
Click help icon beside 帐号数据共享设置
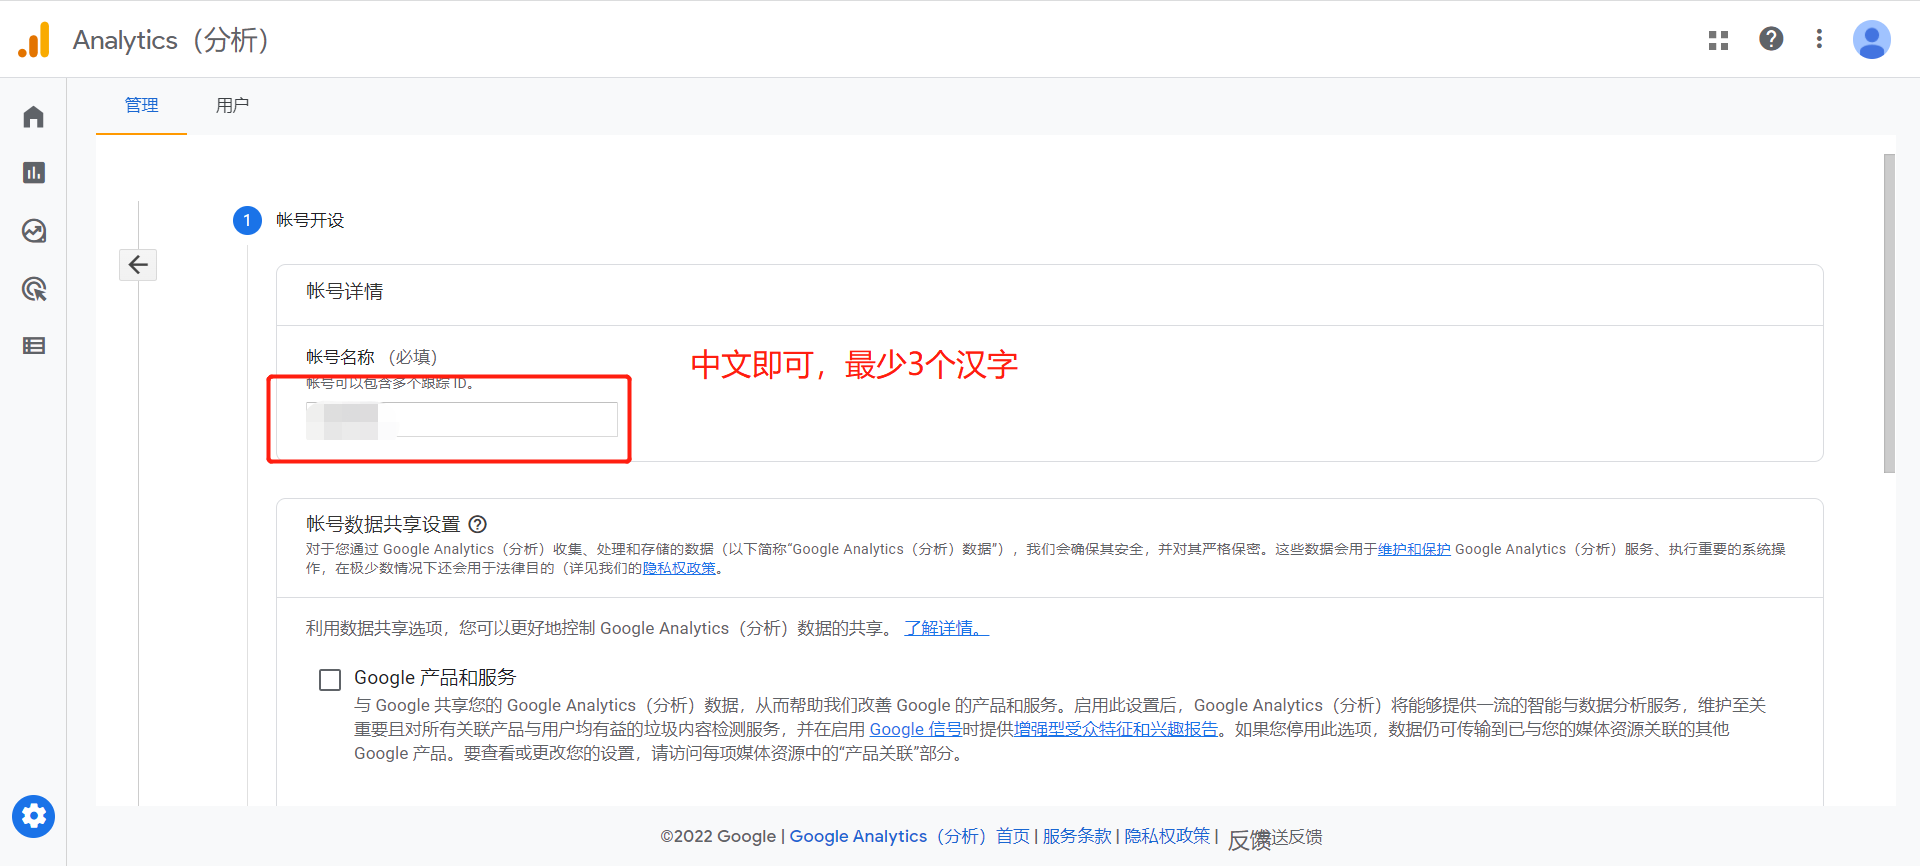(x=478, y=524)
